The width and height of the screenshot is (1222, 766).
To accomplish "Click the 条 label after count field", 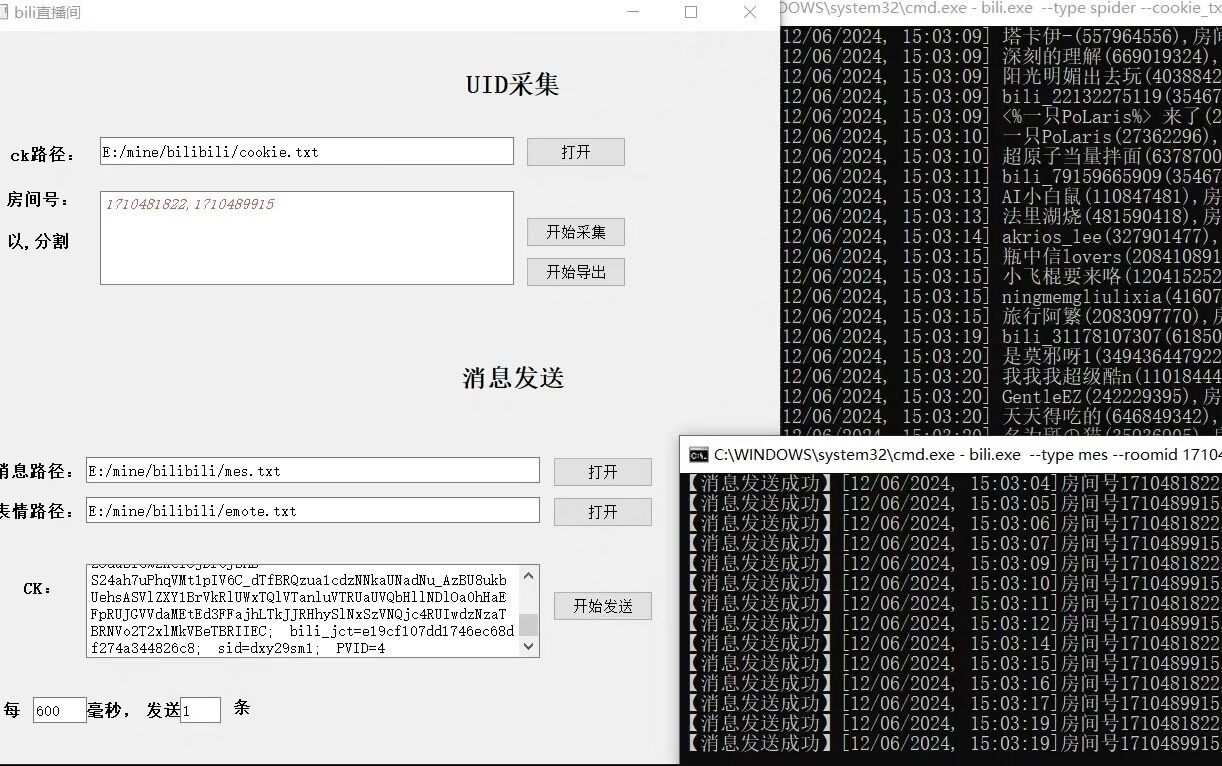I will tap(241, 708).
